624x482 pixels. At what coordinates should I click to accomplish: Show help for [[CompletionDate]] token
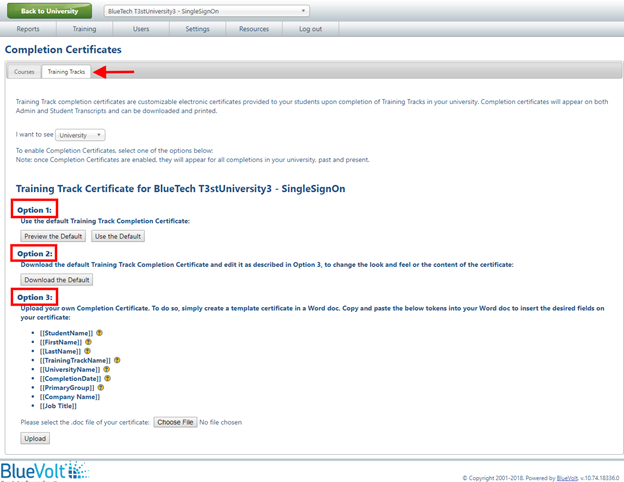point(107,379)
